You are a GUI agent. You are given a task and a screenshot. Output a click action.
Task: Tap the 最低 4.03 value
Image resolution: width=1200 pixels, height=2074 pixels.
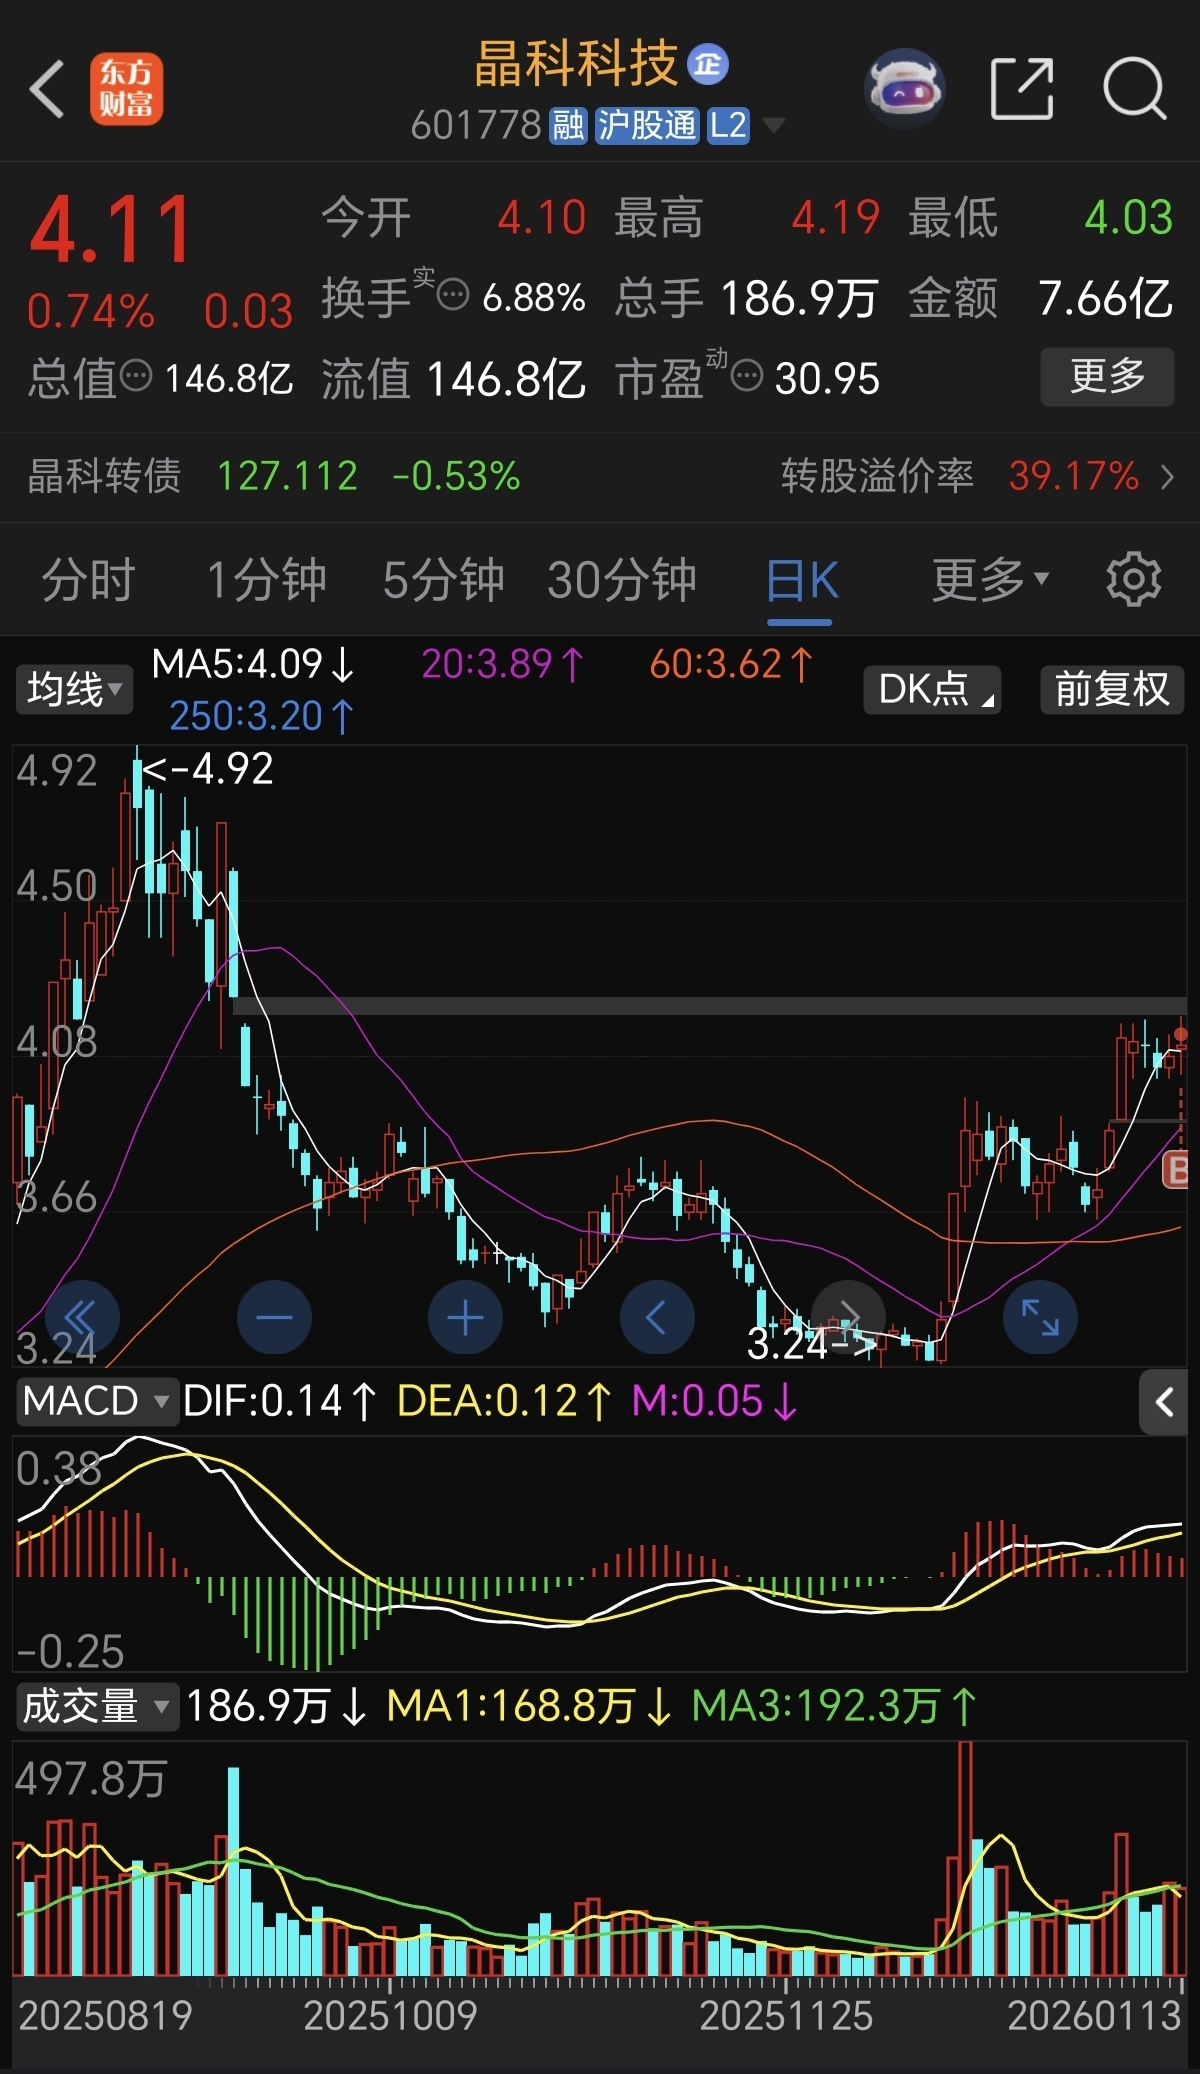1129,218
